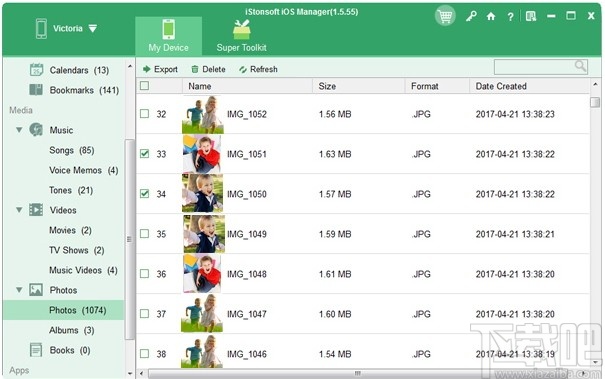Click the Export button label

166,69
